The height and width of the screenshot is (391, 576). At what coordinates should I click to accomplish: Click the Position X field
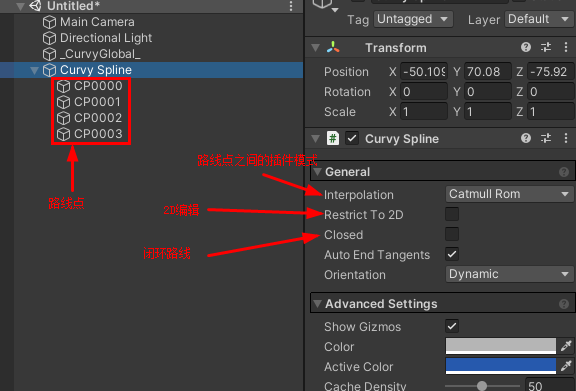424,71
